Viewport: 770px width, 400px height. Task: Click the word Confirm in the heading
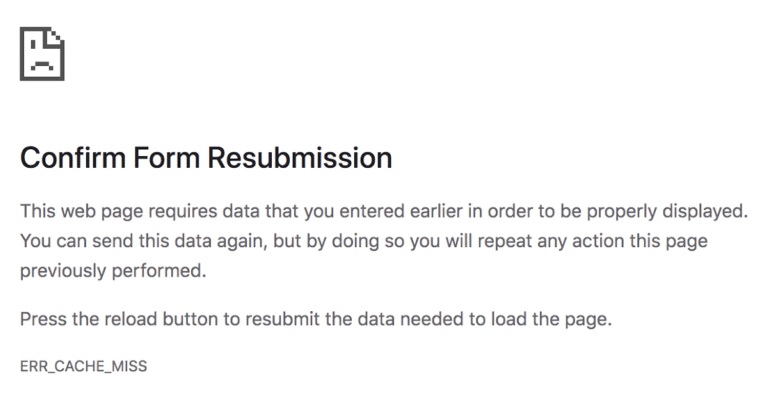point(73,158)
